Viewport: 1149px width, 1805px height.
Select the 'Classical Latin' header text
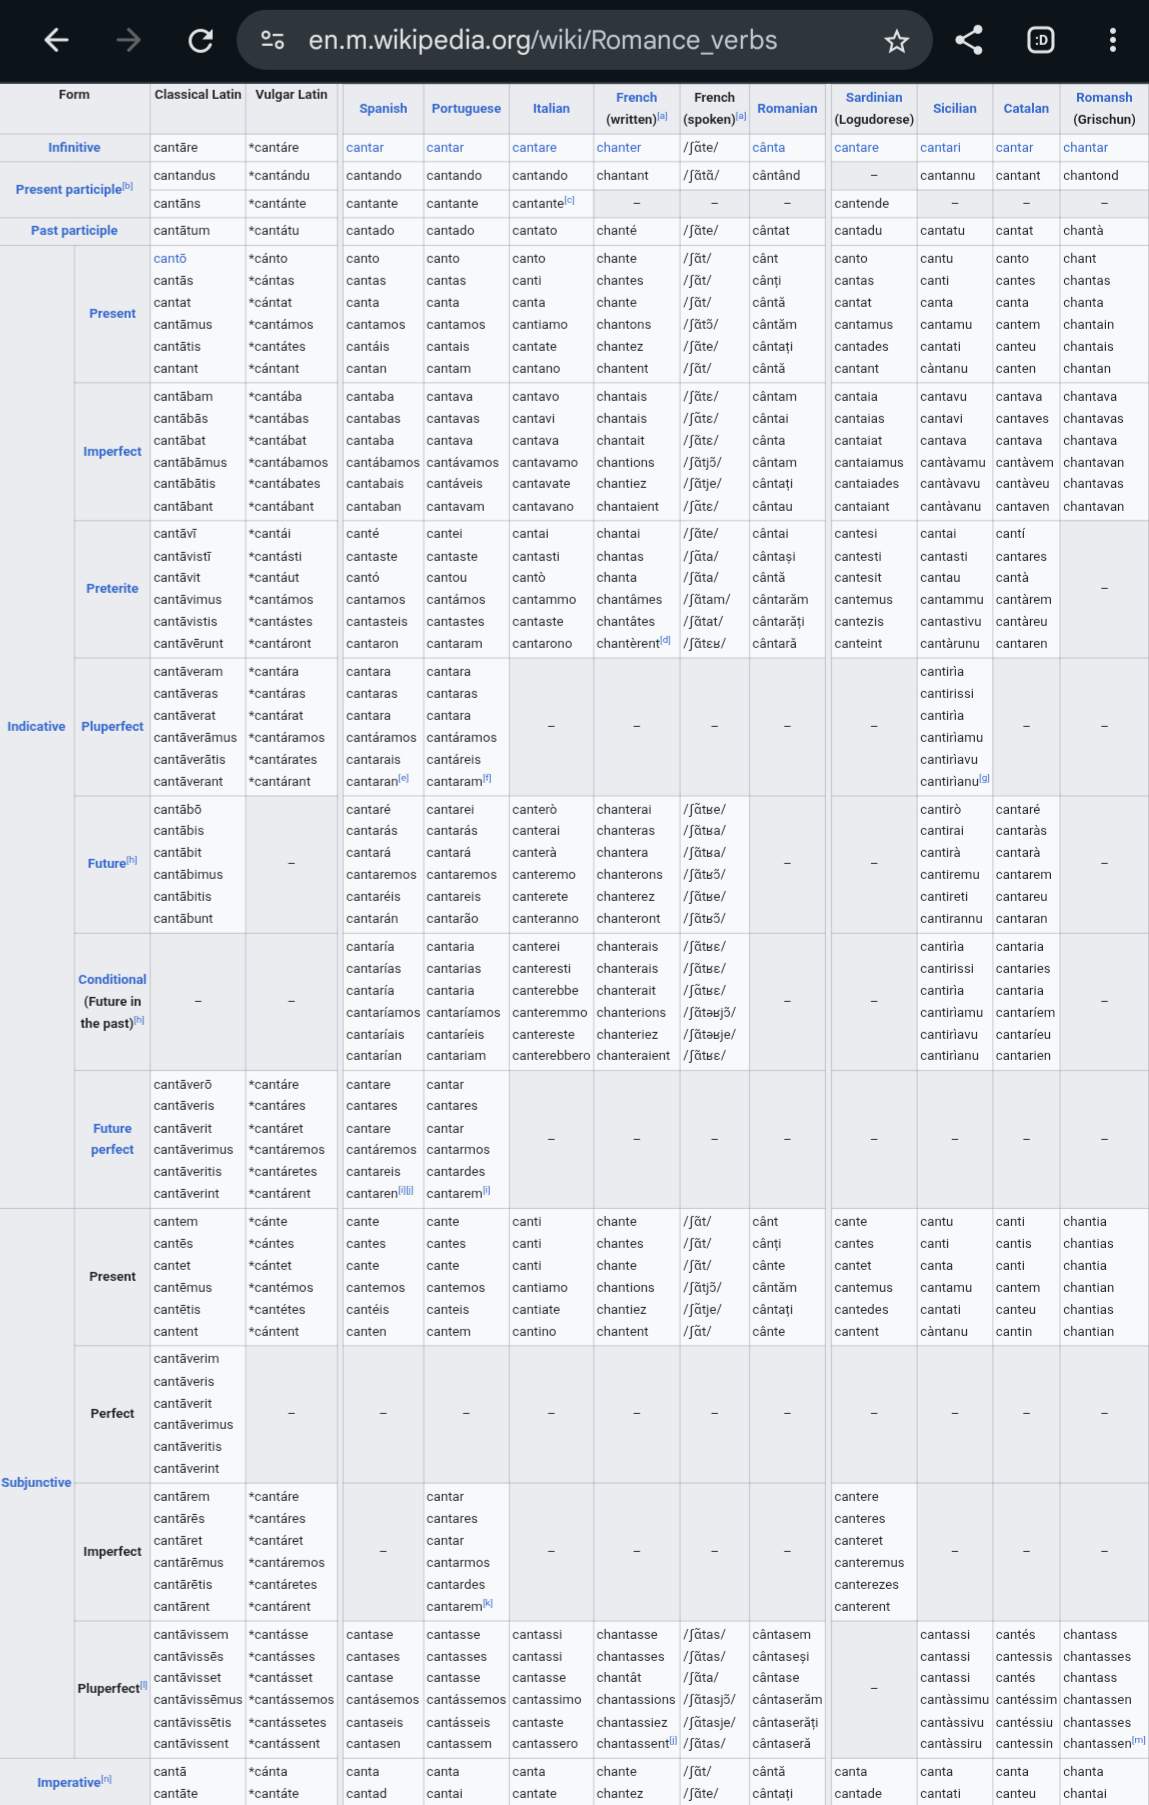tap(198, 94)
